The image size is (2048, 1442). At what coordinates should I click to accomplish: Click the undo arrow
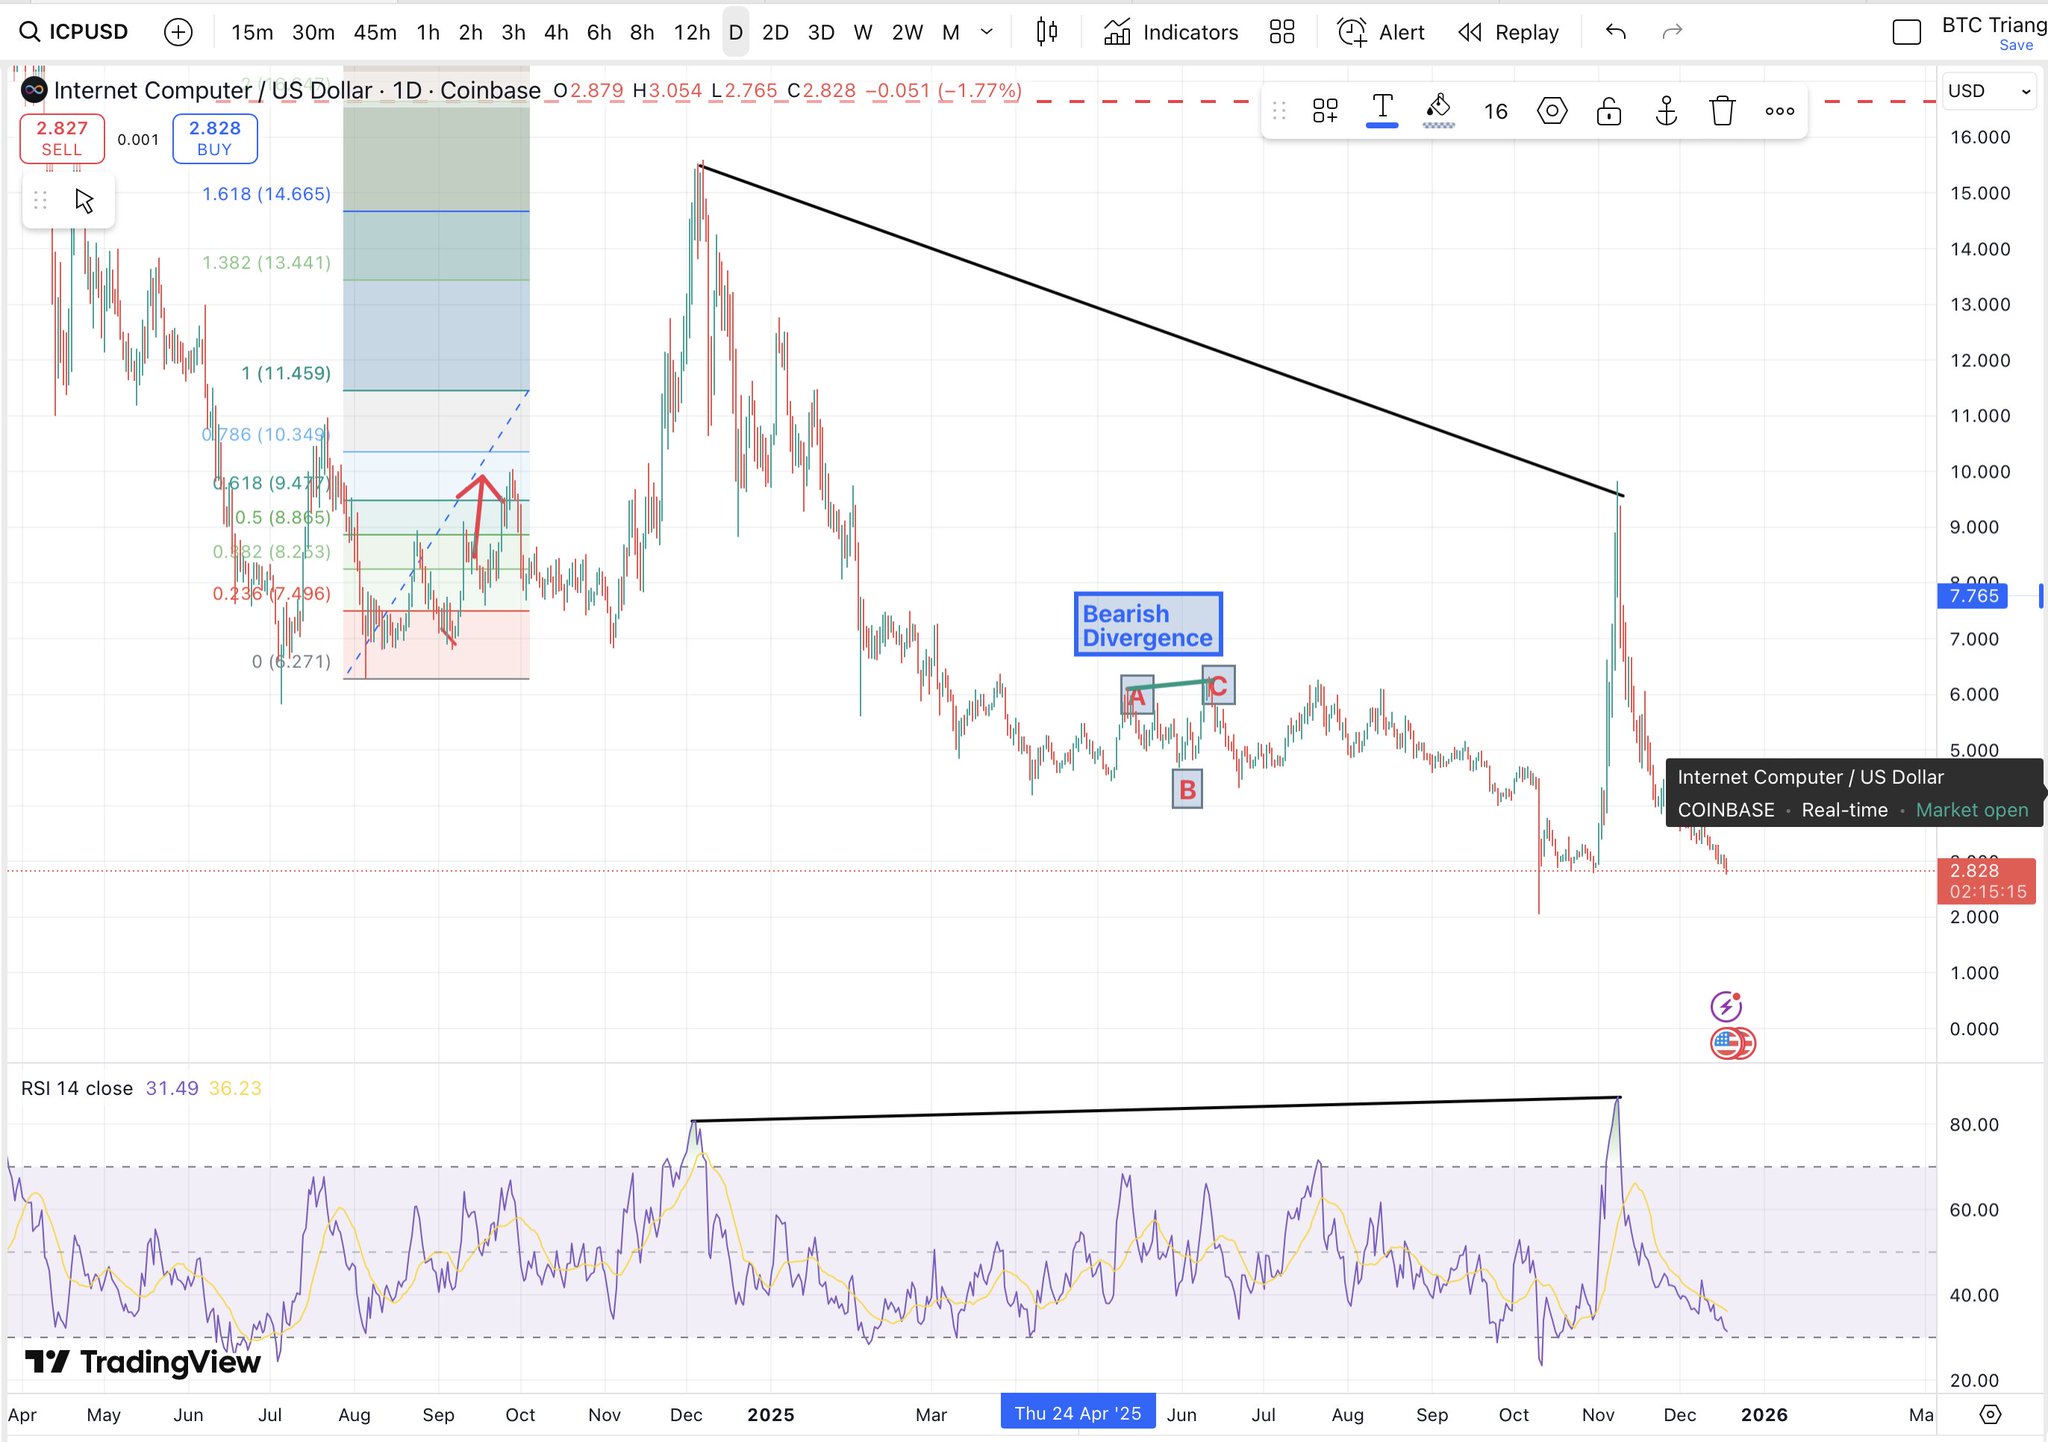(1615, 32)
